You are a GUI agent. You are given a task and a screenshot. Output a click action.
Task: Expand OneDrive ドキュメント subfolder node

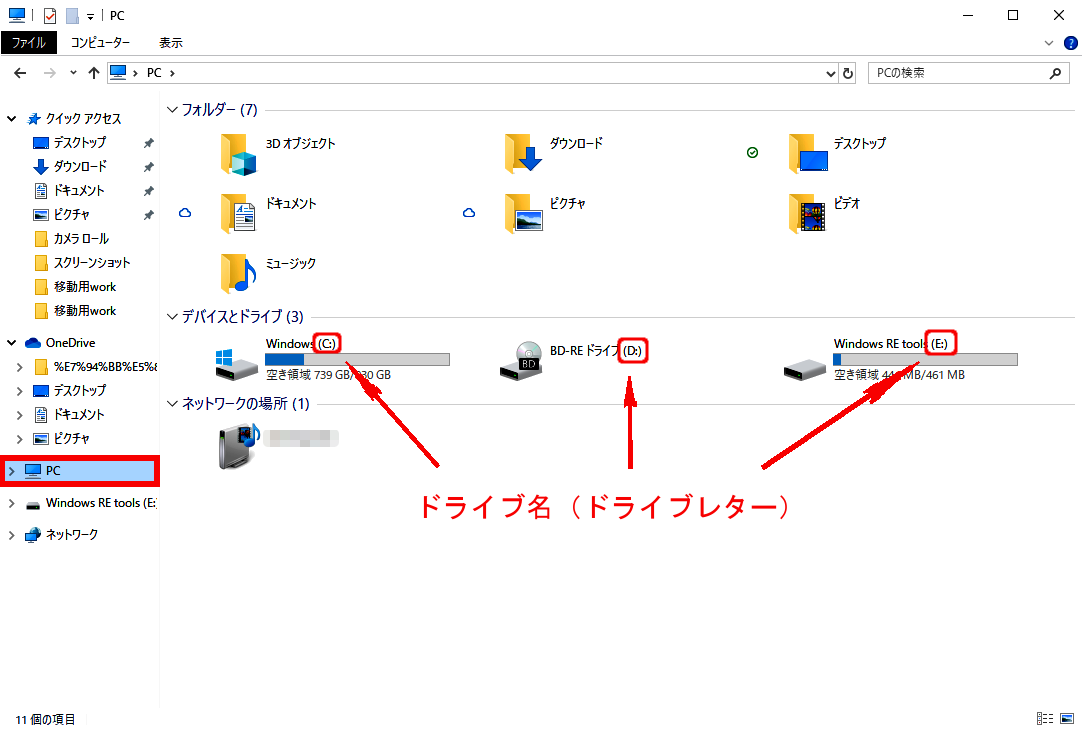tap(19, 415)
